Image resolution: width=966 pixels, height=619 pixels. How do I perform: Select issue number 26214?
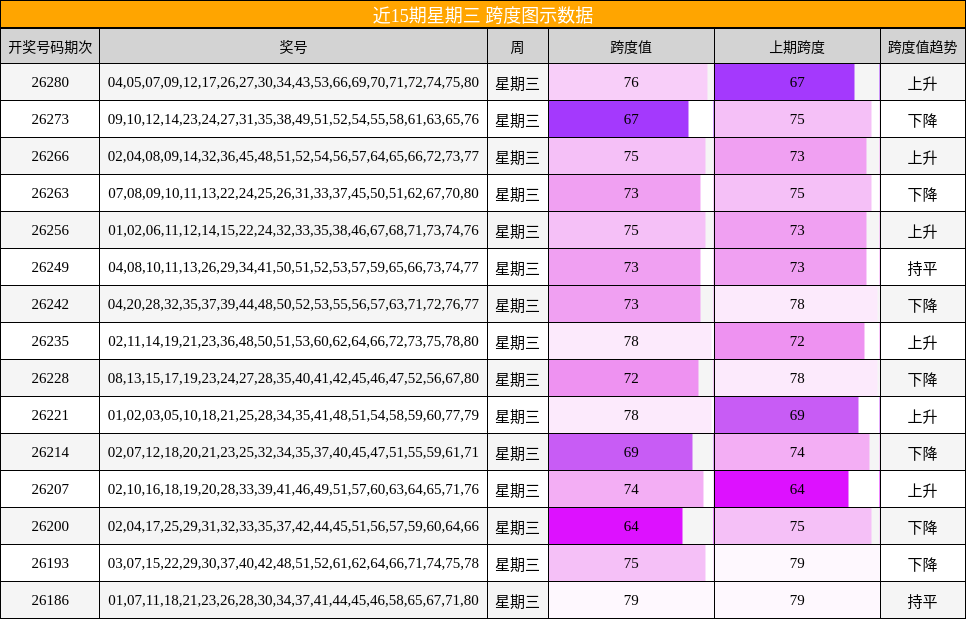pyautogui.click(x=50, y=452)
